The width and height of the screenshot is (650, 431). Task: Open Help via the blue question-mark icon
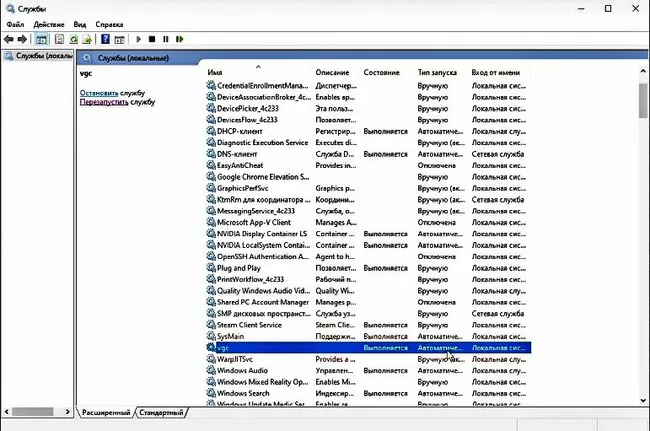point(104,39)
